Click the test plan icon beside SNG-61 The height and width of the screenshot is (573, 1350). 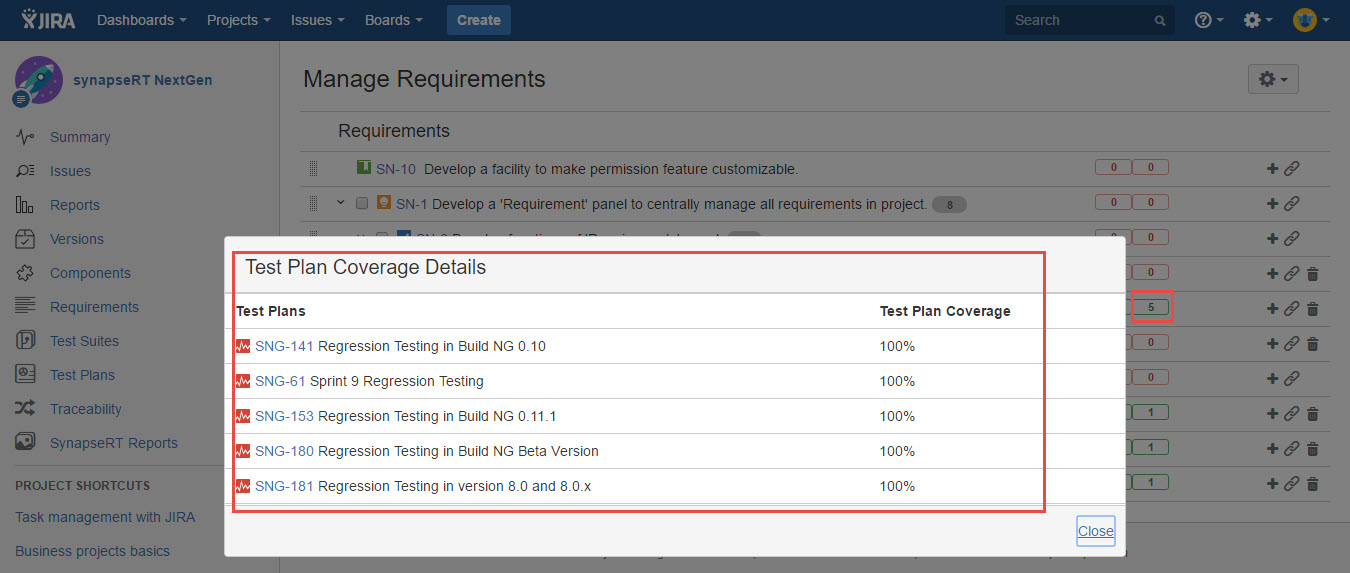tap(243, 381)
